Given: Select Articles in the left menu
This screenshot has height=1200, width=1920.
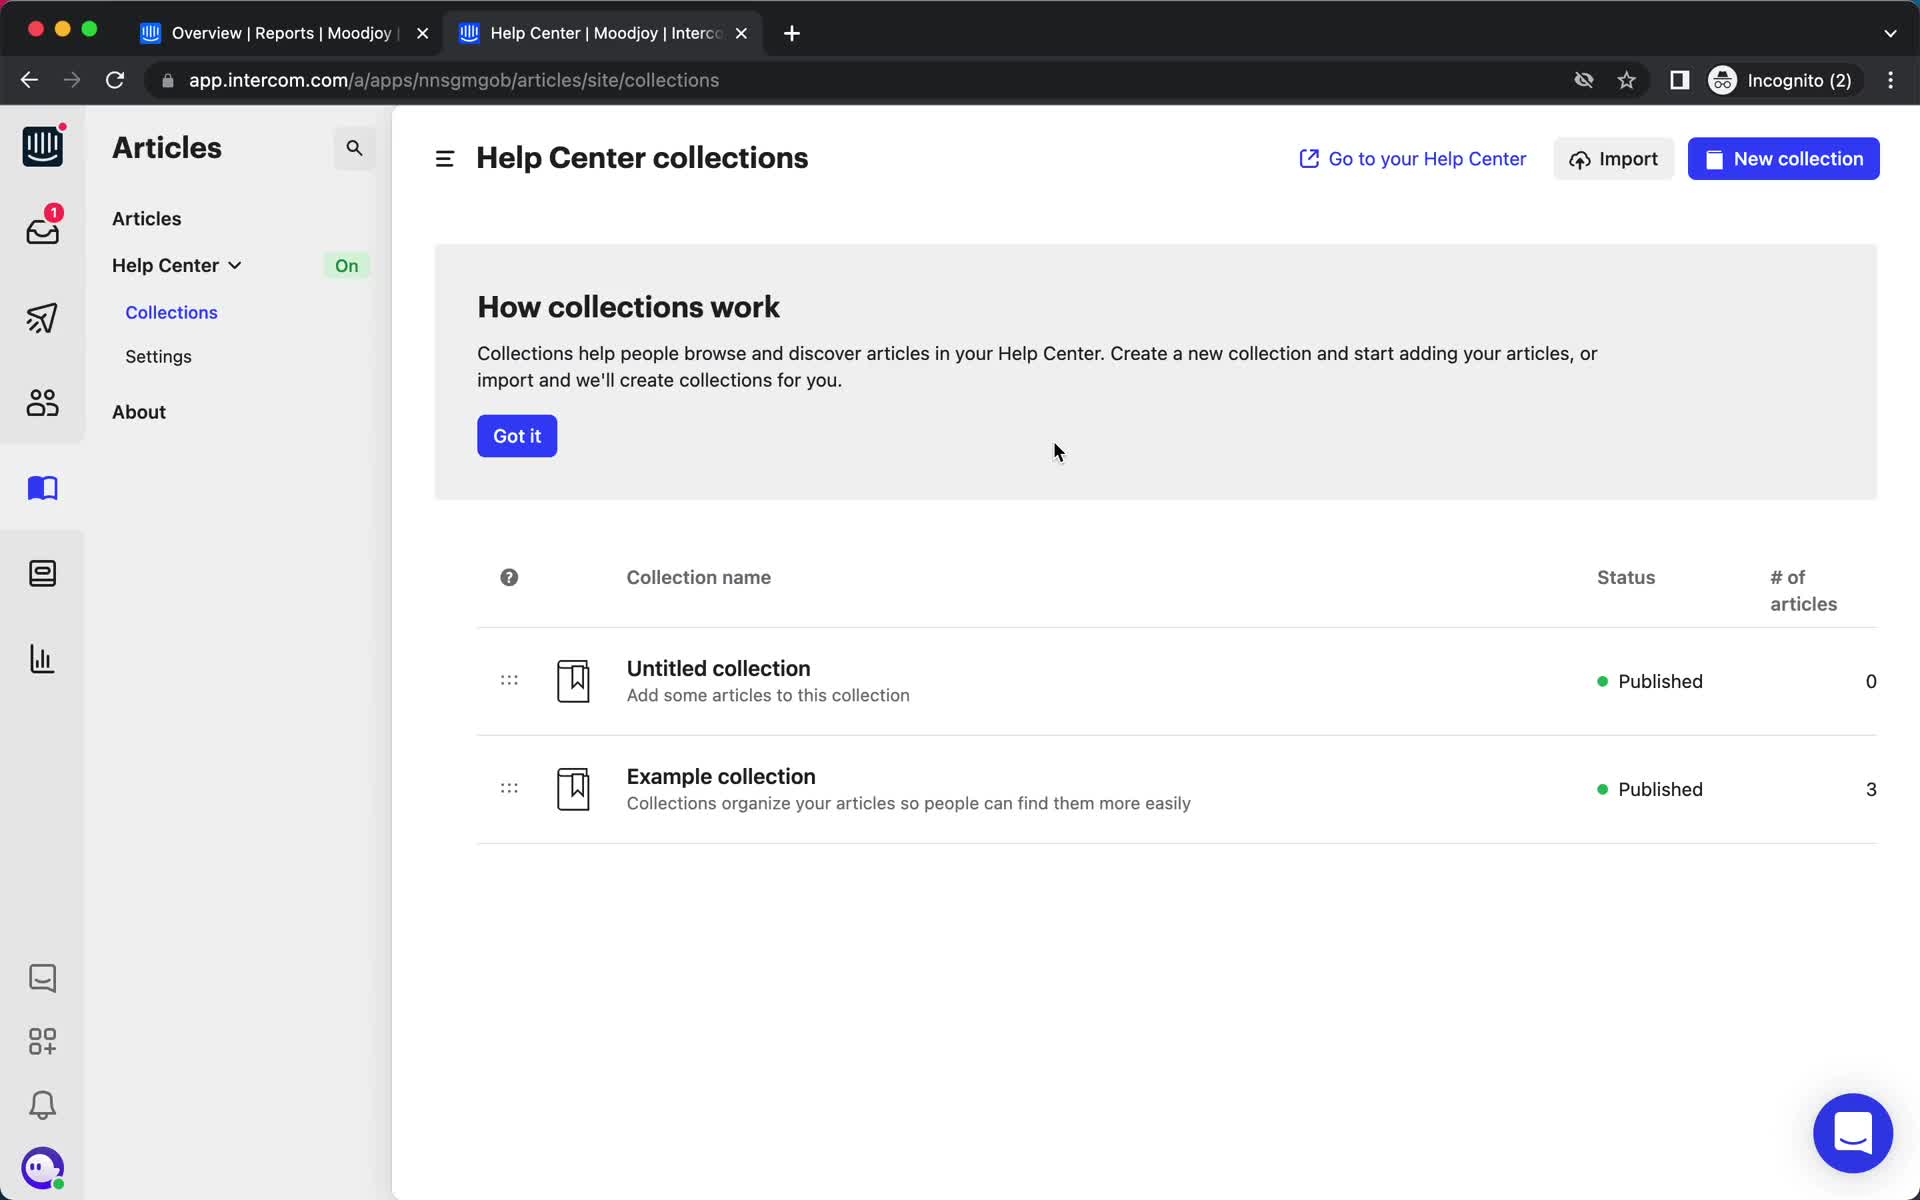Looking at the screenshot, I should click(147, 218).
